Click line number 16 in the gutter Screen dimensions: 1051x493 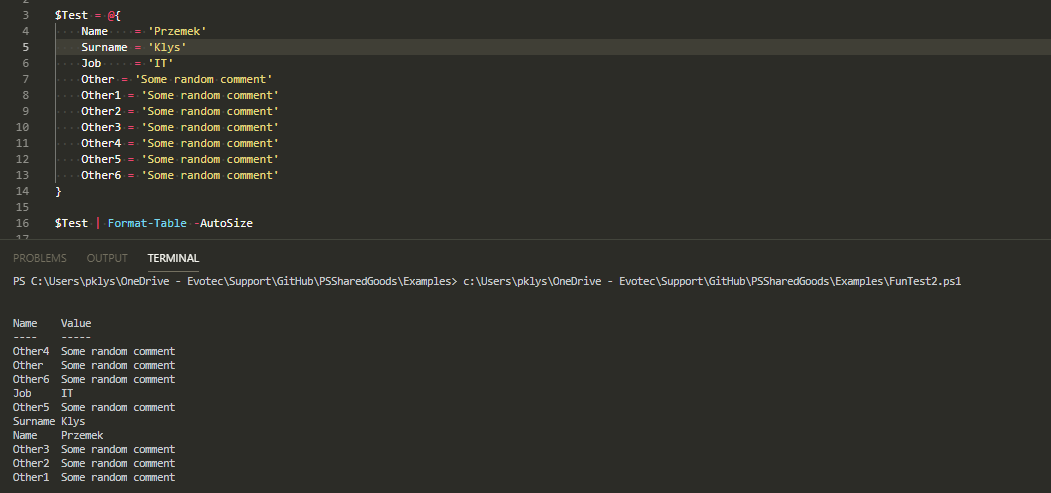22,223
